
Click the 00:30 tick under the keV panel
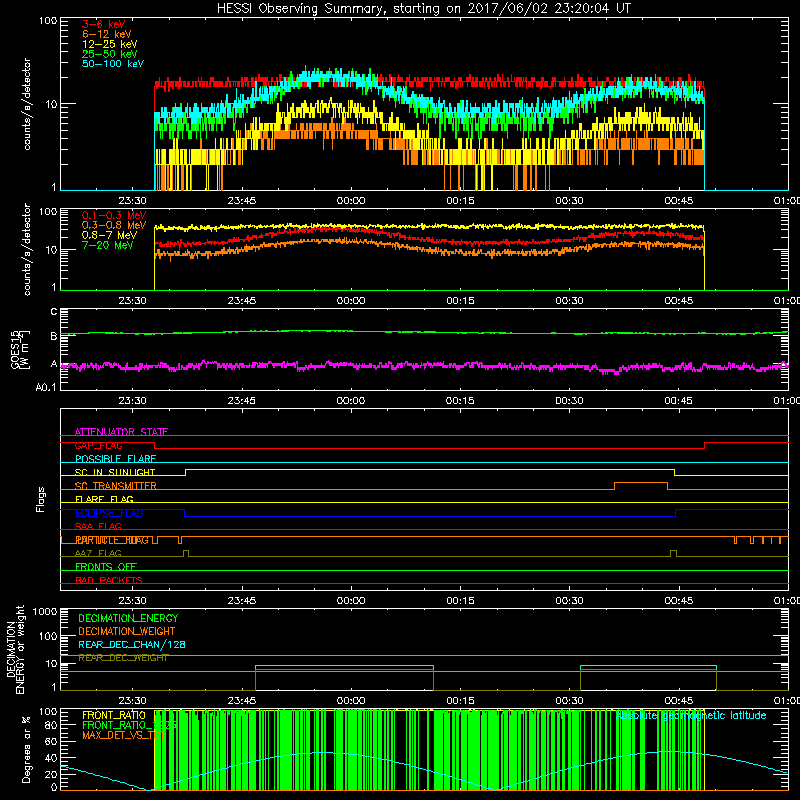tap(569, 201)
